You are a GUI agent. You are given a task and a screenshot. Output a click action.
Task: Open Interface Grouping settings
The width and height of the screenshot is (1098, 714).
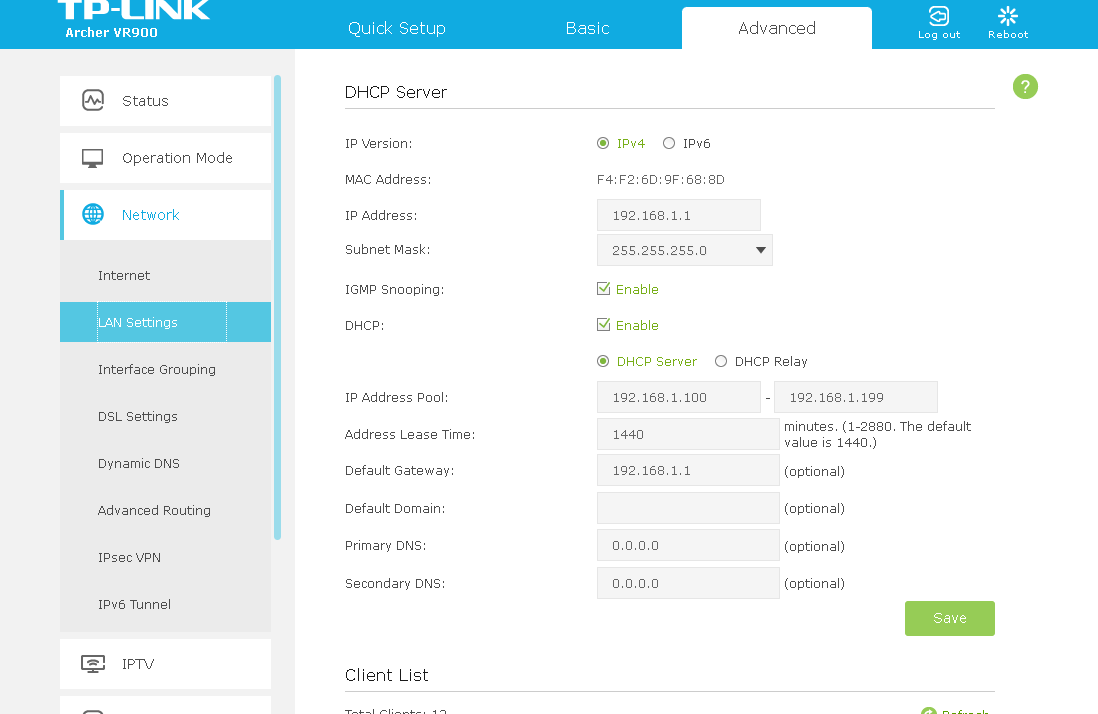(x=157, y=369)
